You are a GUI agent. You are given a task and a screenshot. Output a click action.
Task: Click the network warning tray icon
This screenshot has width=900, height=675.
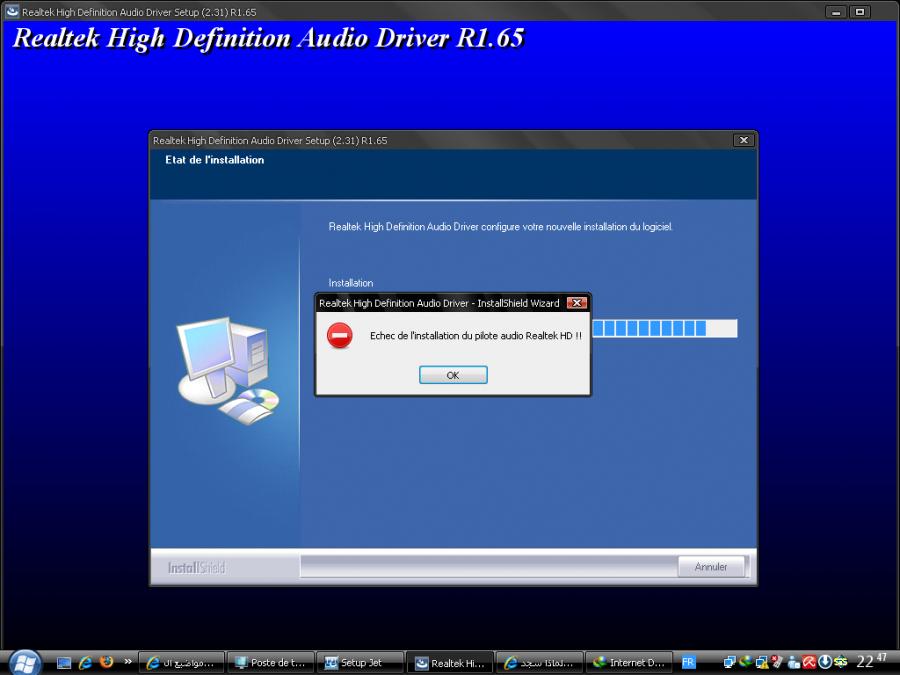pyautogui.click(x=762, y=662)
